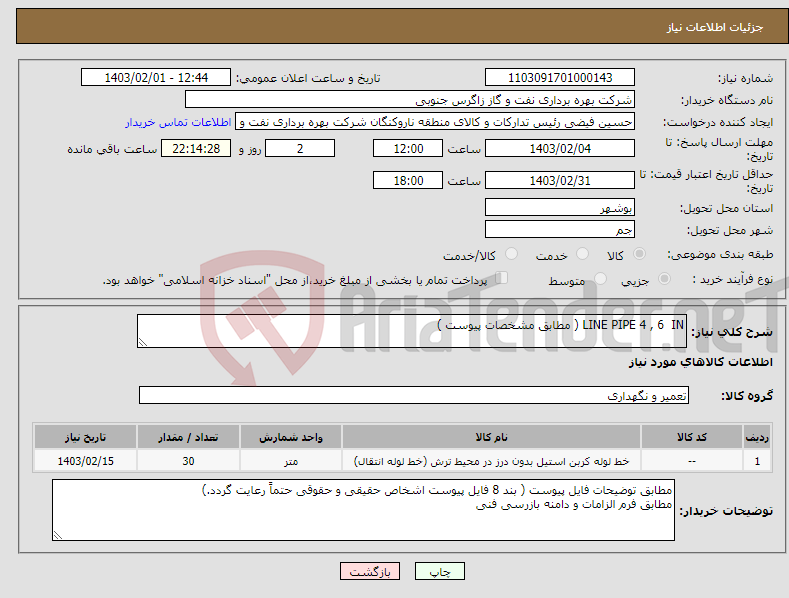Image resolution: width=789 pixels, height=598 pixels.
Task: Click the delivery city field جم
Action: coord(560,229)
